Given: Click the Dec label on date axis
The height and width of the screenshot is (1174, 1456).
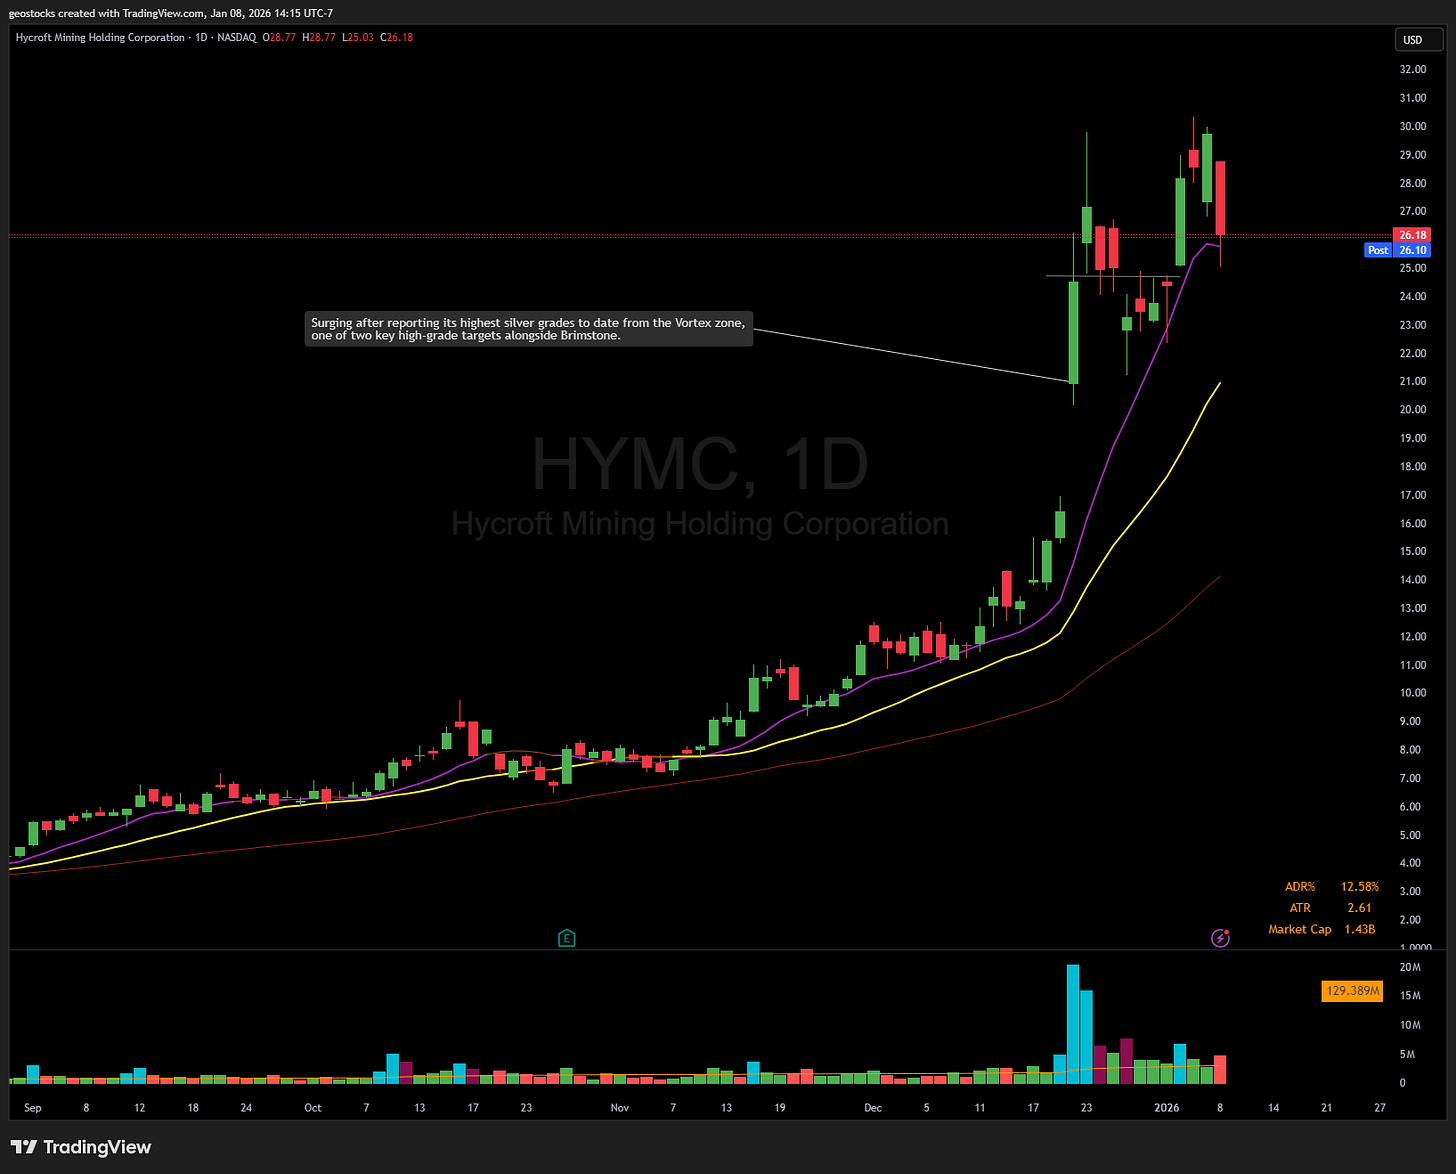Looking at the screenshot, I should tap(873, 1108).
